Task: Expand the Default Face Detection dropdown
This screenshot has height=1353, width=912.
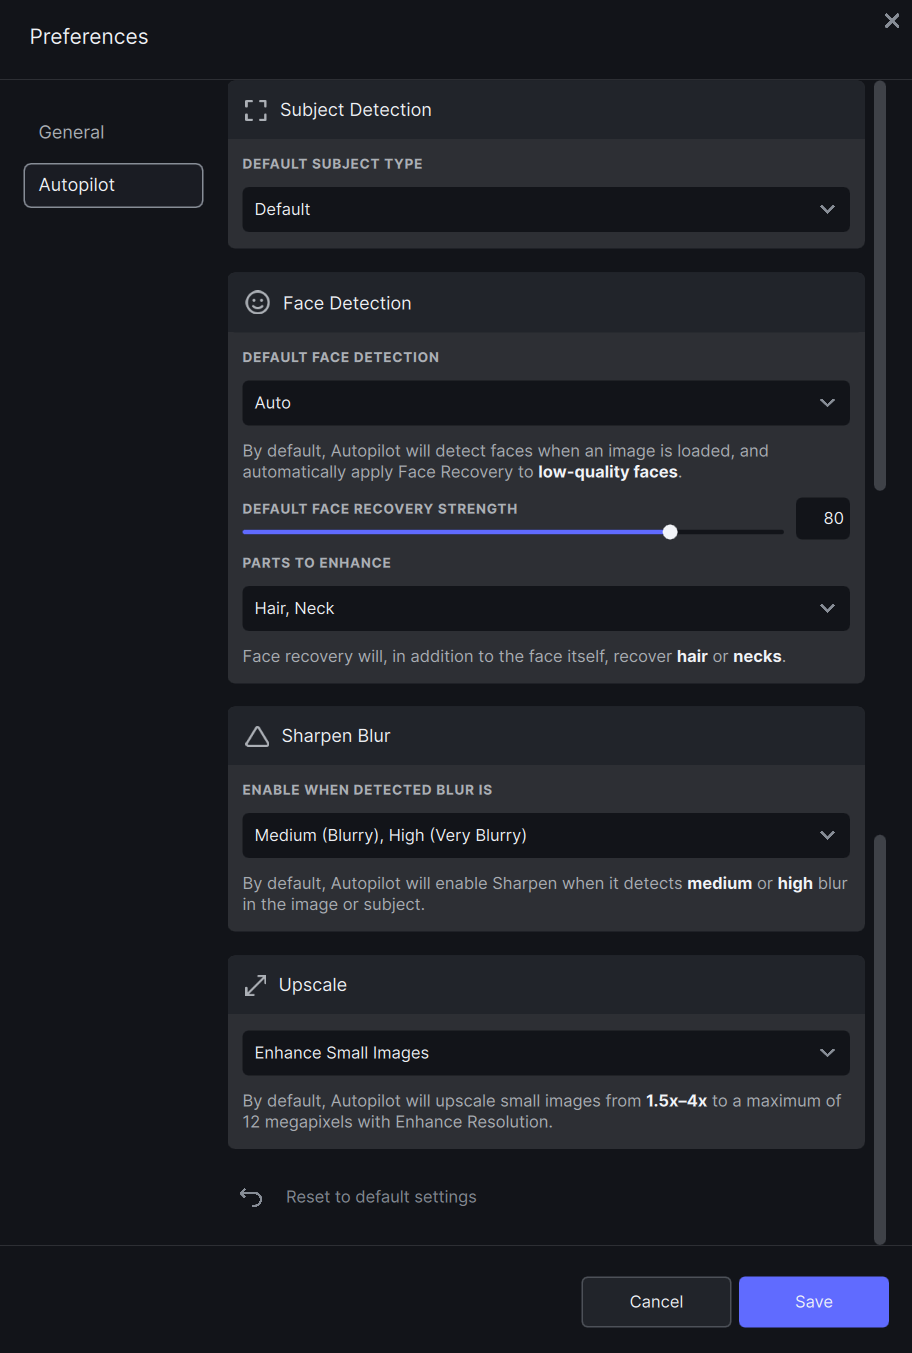Action: pos(546,403)
